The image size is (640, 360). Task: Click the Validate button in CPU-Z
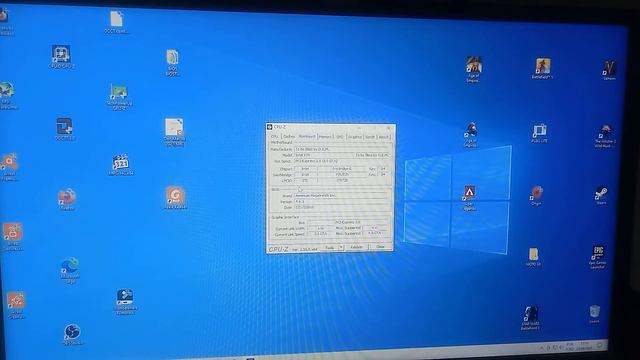pyautogui.click(x=357, y=247)
